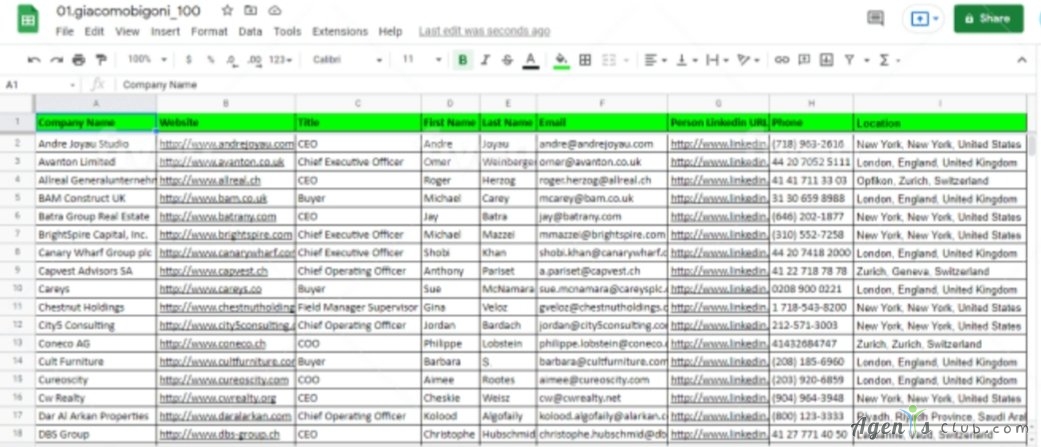Open the View menu

pyautogui.click(x=127, y=31)
